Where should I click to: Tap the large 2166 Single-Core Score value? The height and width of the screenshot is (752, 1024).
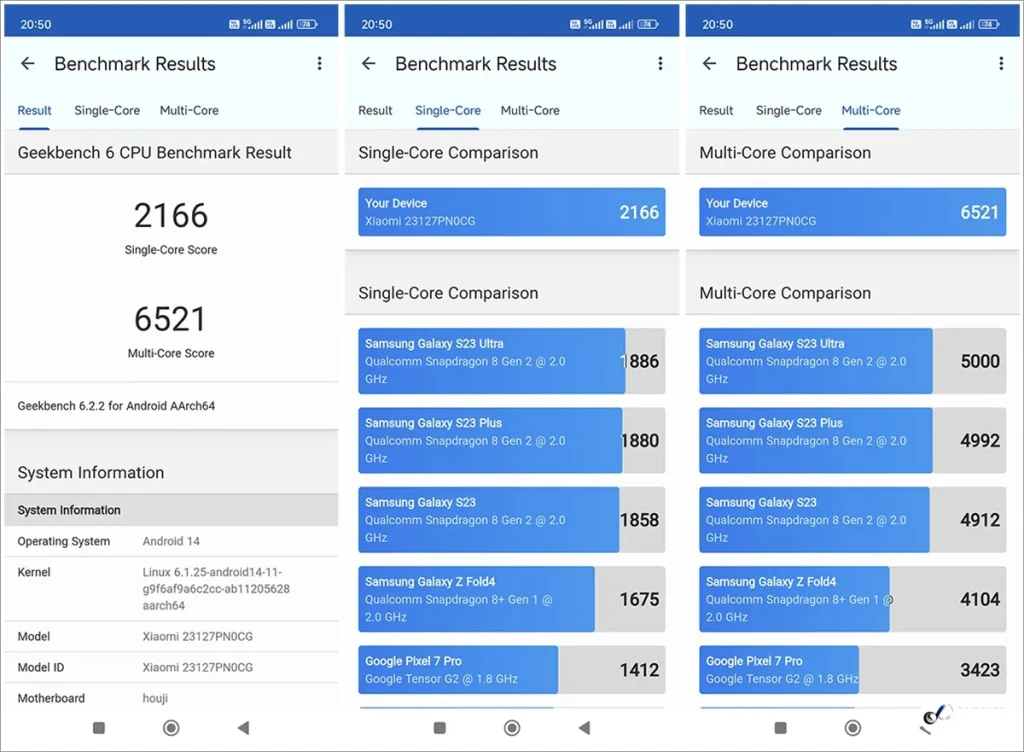tap(171, 215)
